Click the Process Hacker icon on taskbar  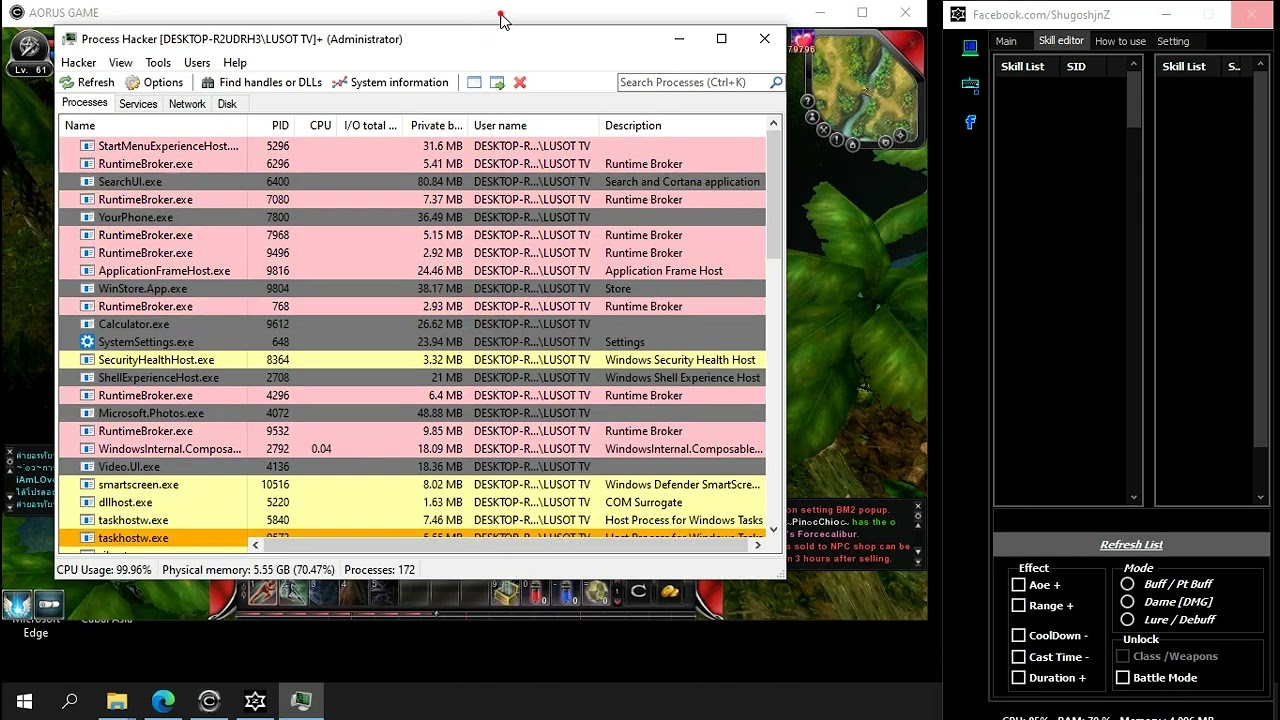point(301,701)
